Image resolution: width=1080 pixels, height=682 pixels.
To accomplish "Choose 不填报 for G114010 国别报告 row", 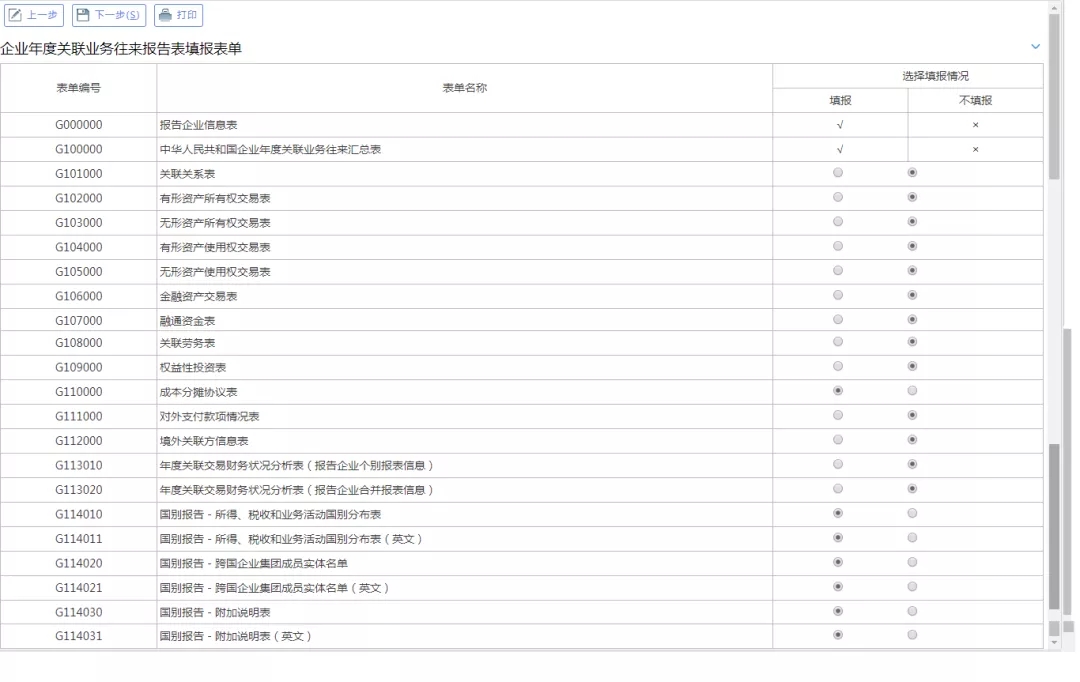I will click(x=912, y=513).
